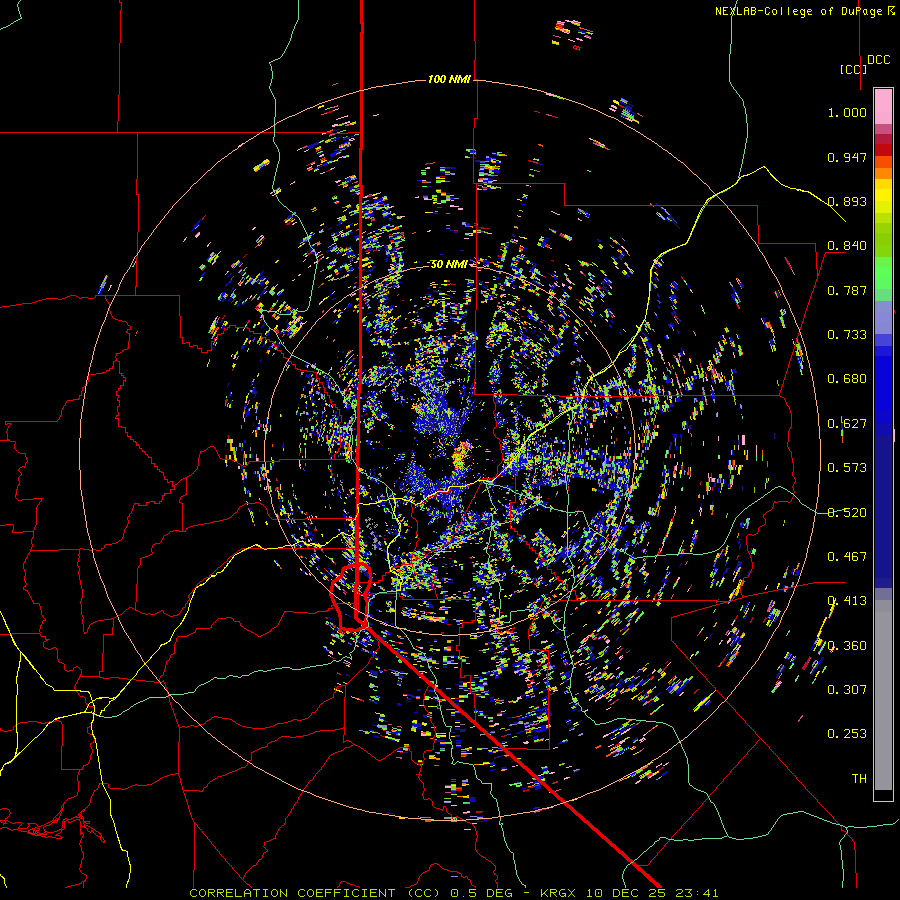Pick the gray color band of the scale

883,695
